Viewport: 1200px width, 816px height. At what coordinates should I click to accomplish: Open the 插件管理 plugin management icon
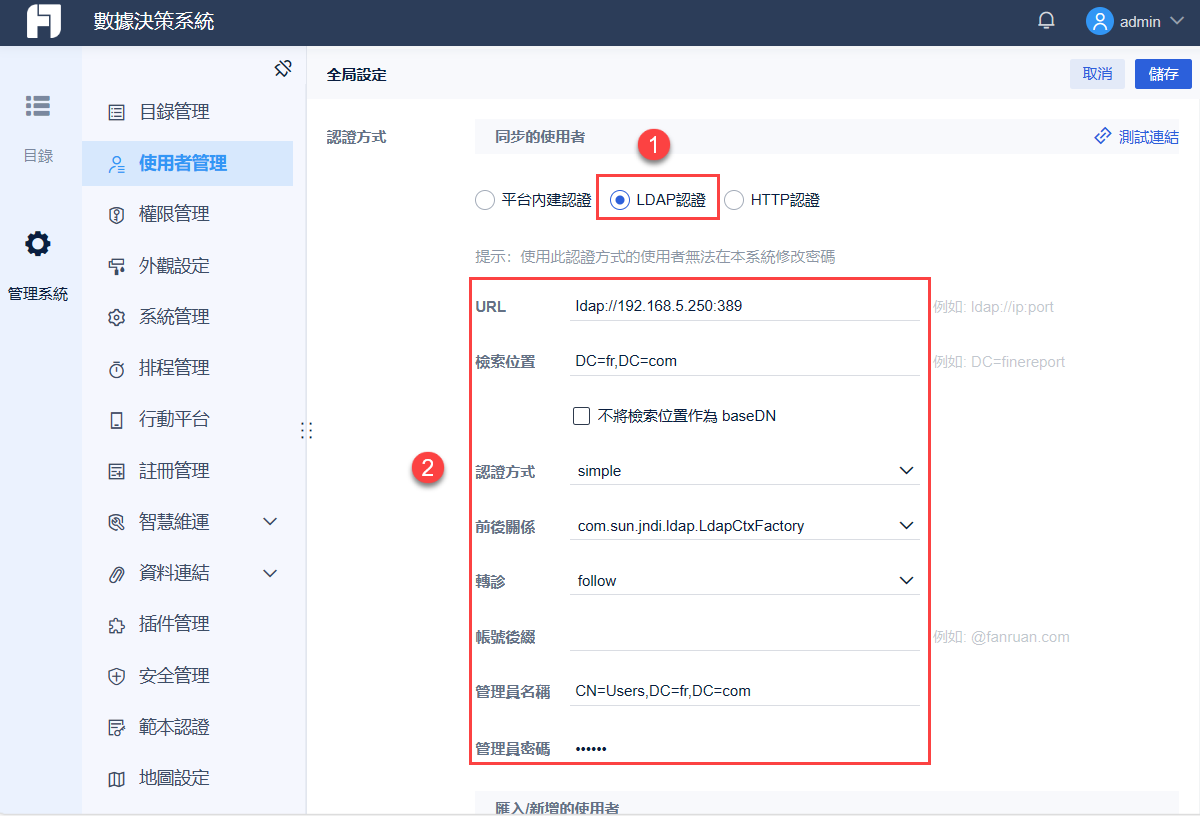[117, 623]
